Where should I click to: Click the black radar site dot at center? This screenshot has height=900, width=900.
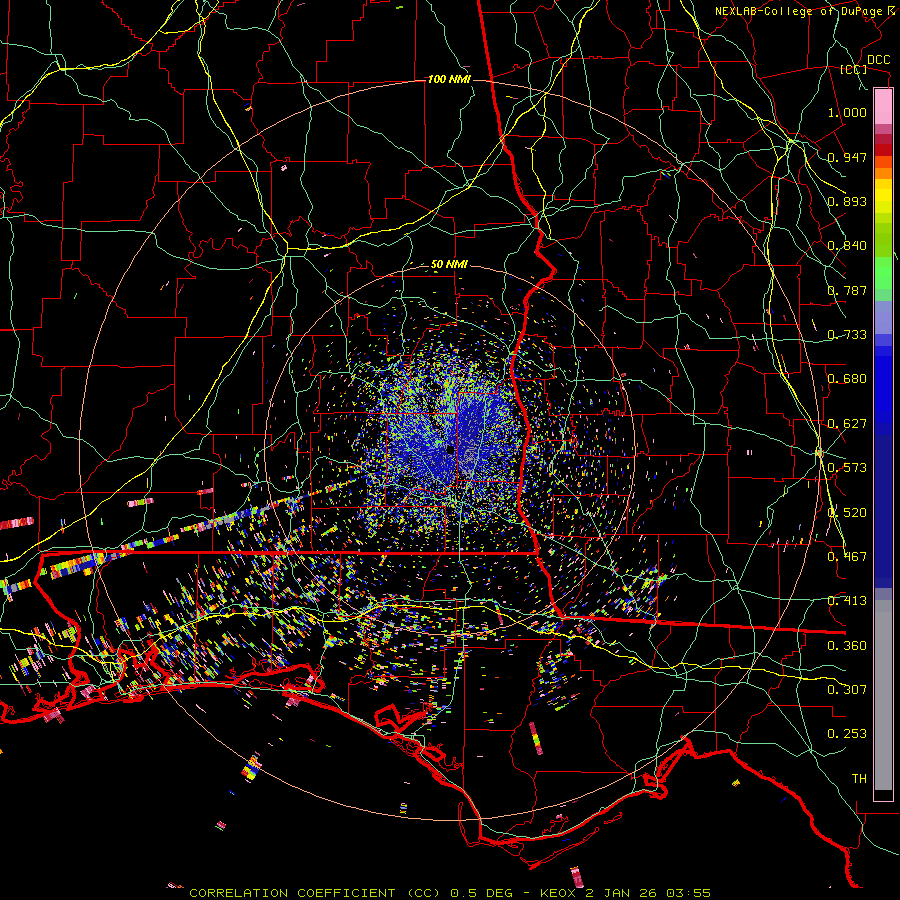[451, 449]
